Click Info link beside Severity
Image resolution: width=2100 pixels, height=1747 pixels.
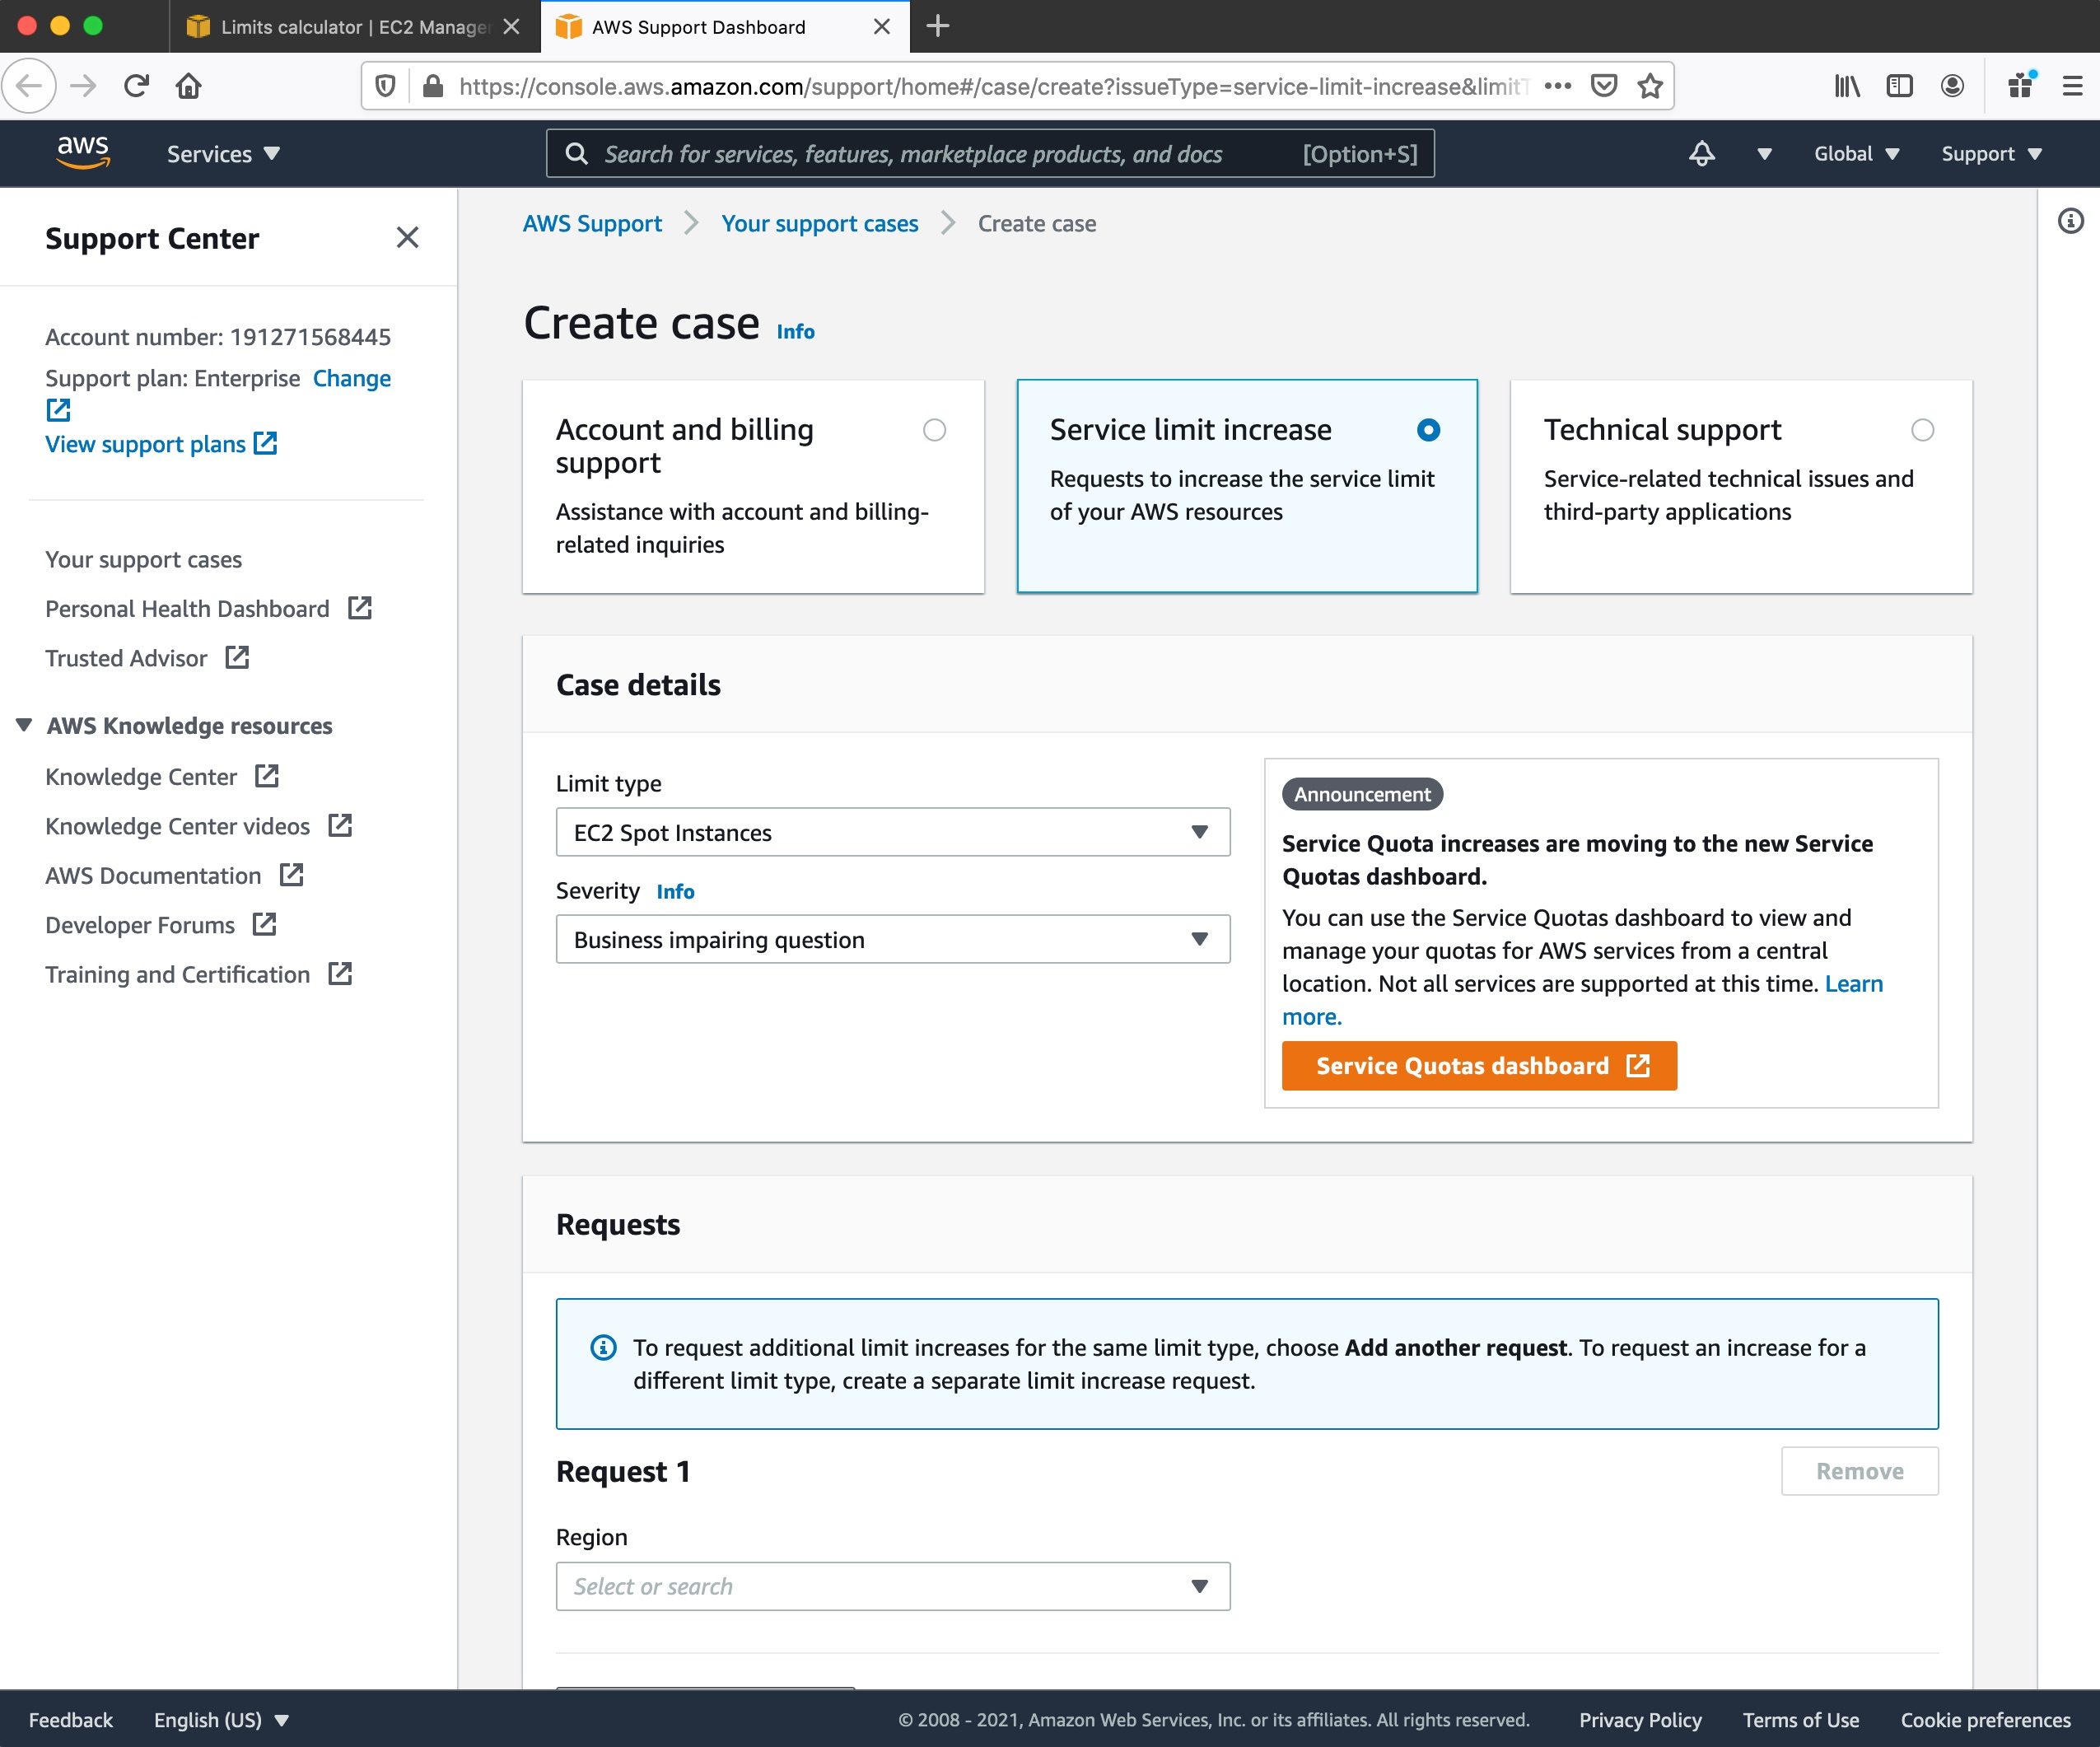pos(675,891)
